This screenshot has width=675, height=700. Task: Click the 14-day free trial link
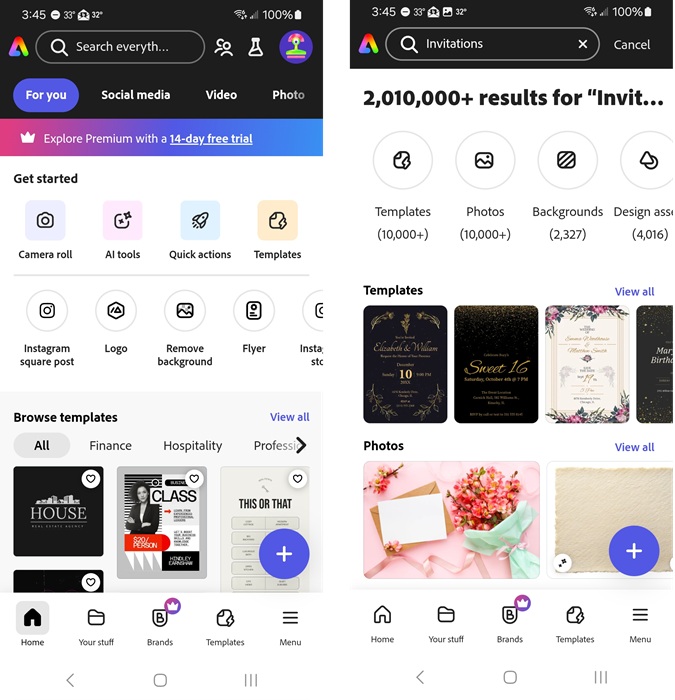click(211, 139)
